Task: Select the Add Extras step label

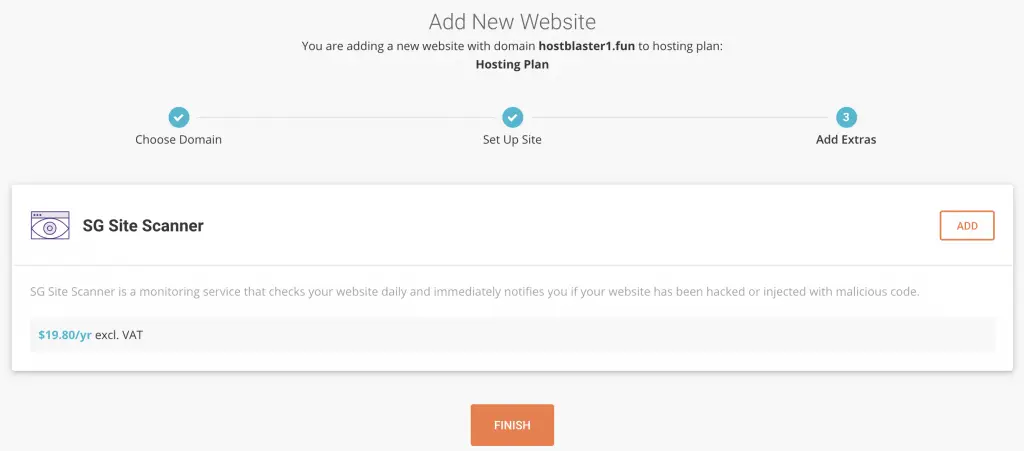Action: tap(846, 140)
